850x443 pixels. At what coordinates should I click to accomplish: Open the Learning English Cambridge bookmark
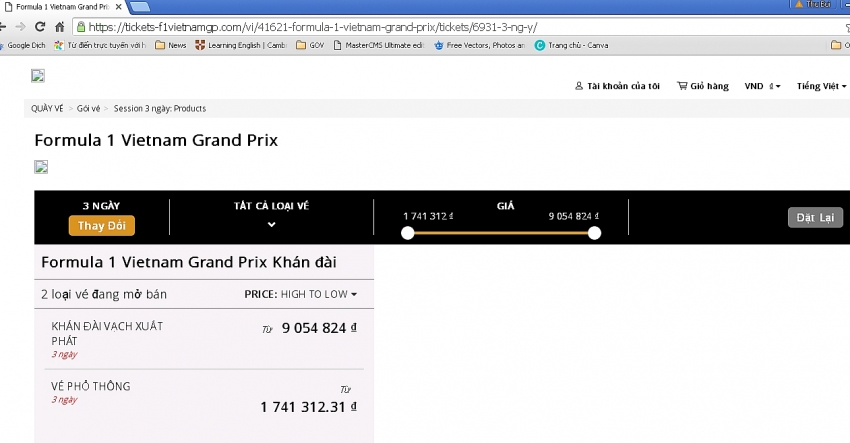(241, 45)
